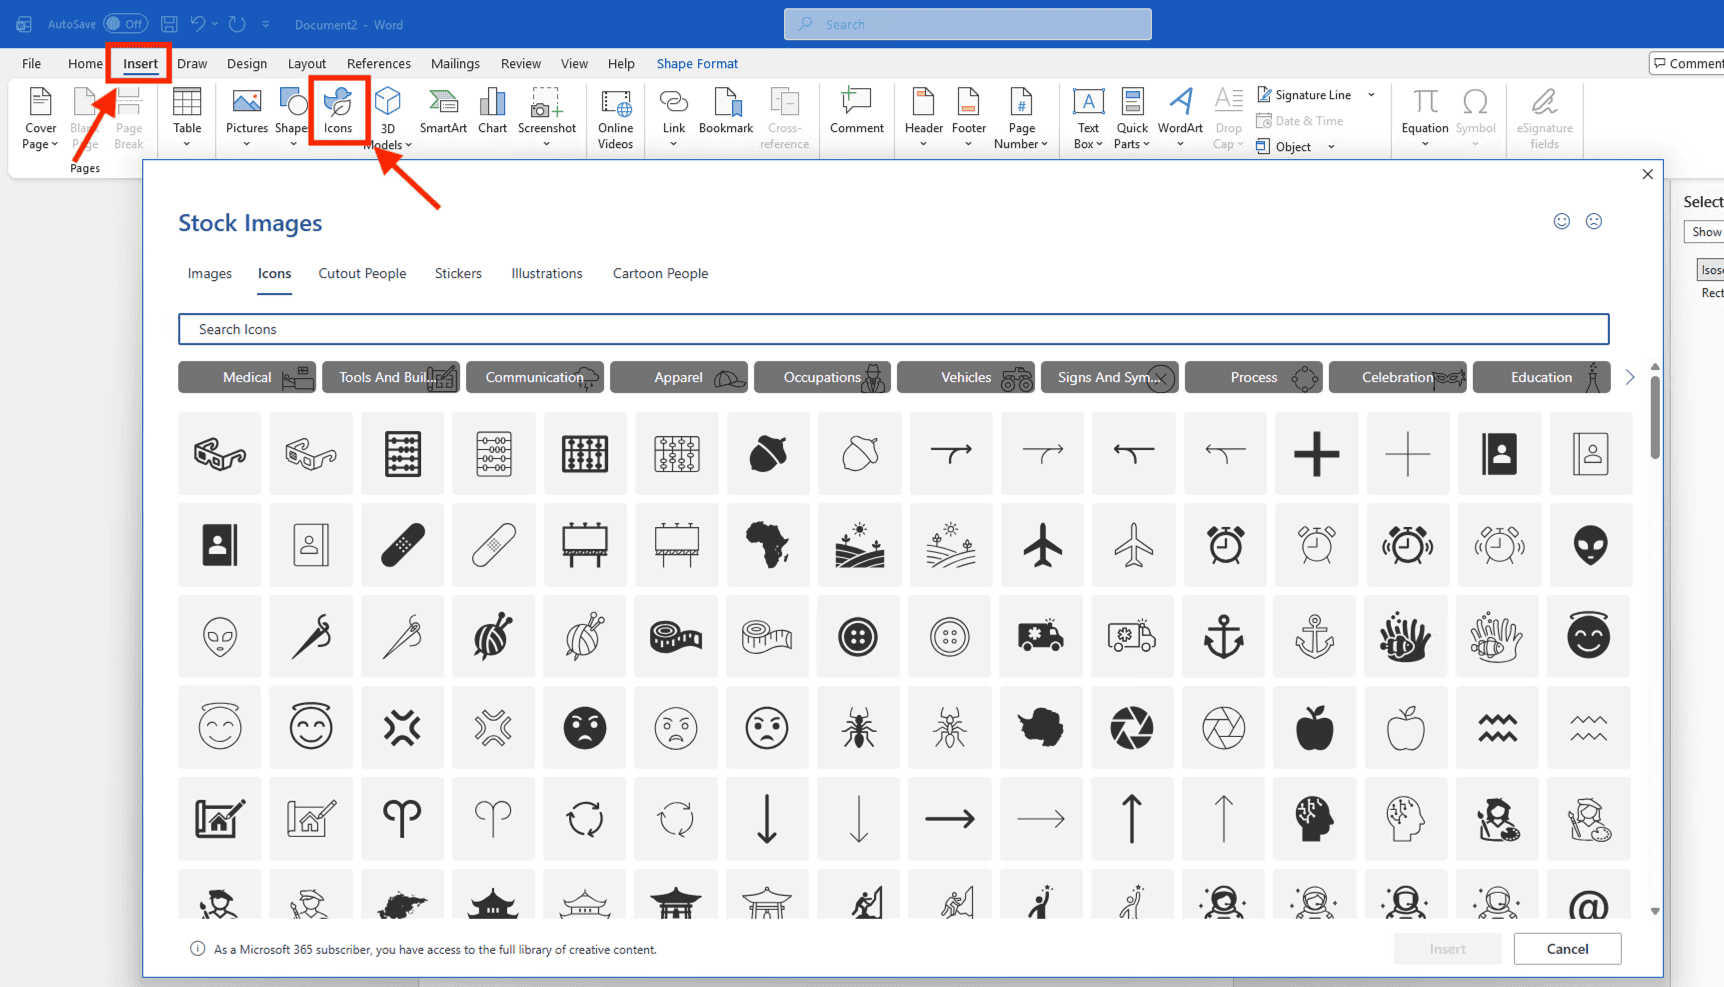
Task: Choose the solid ant icon
Action: (858, 727)
